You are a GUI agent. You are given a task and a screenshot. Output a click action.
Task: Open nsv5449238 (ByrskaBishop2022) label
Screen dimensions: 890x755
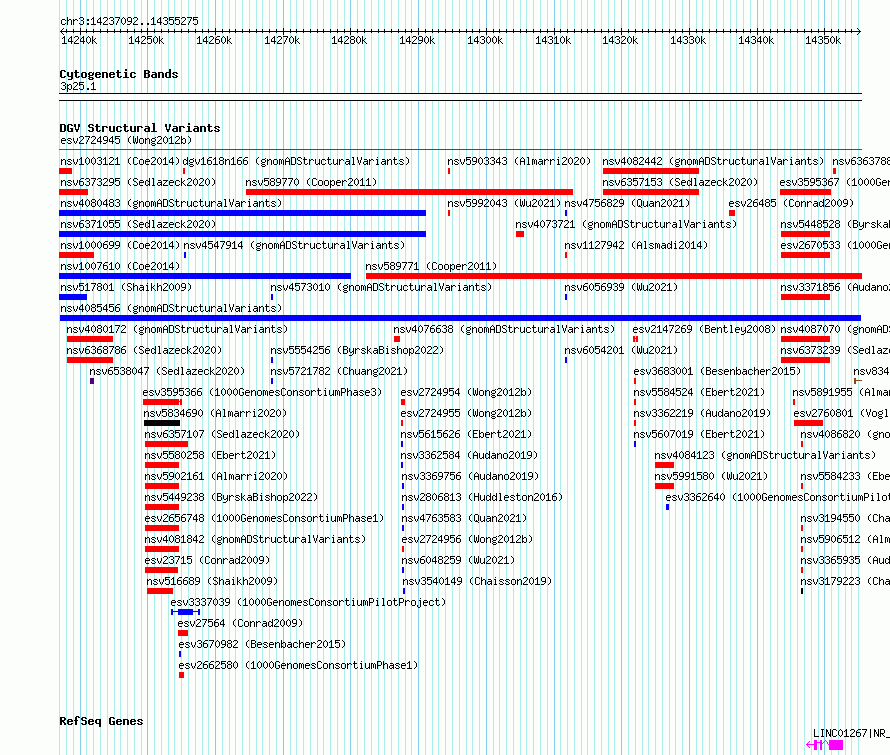pos(231,497)
